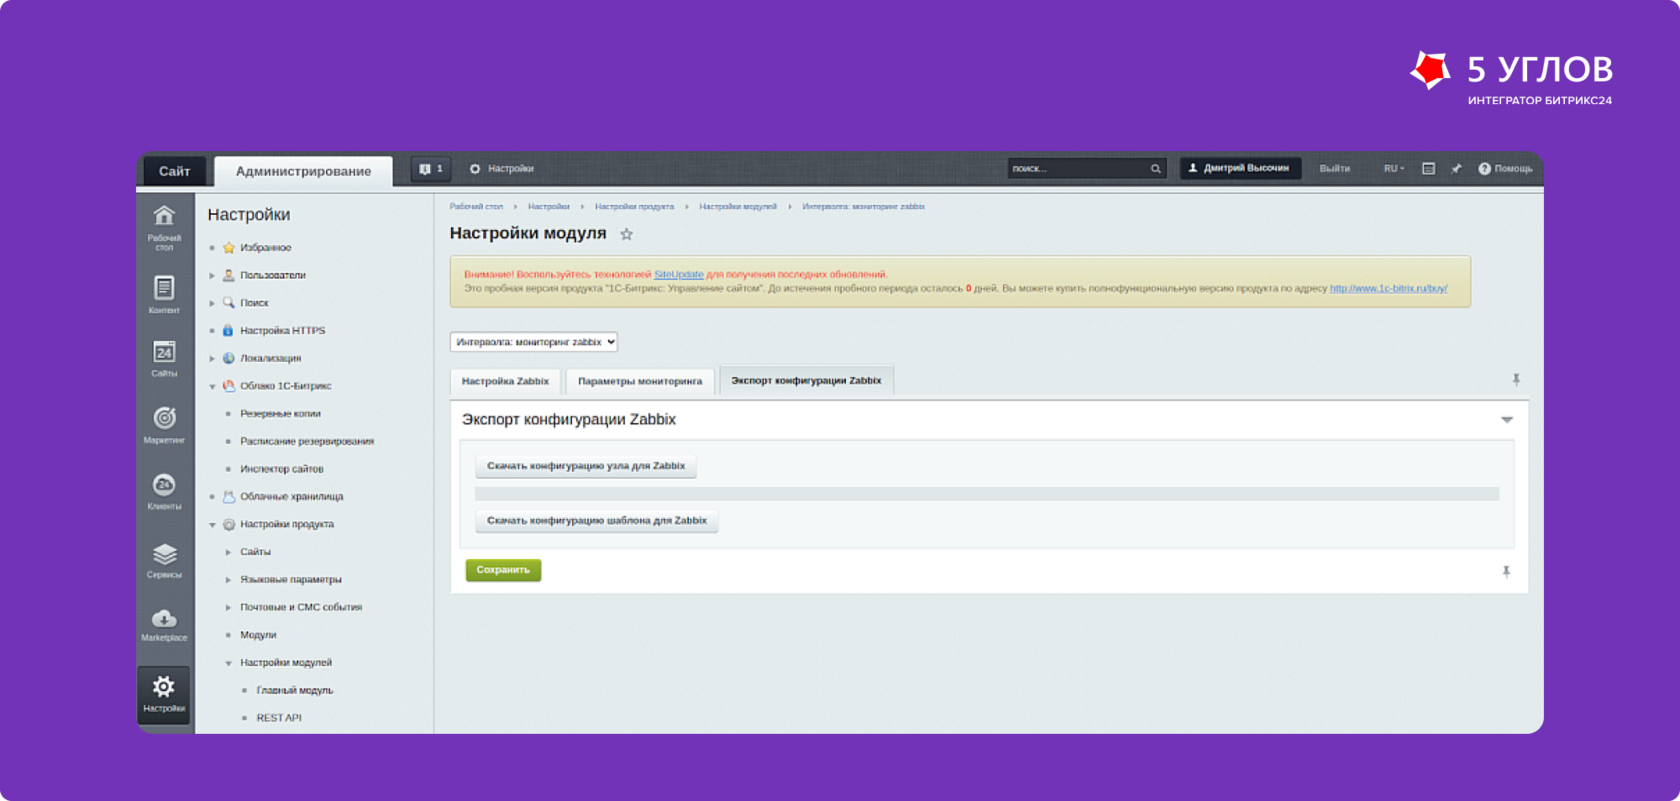Add page to favorites with star icon

click(x=626, y=234)
